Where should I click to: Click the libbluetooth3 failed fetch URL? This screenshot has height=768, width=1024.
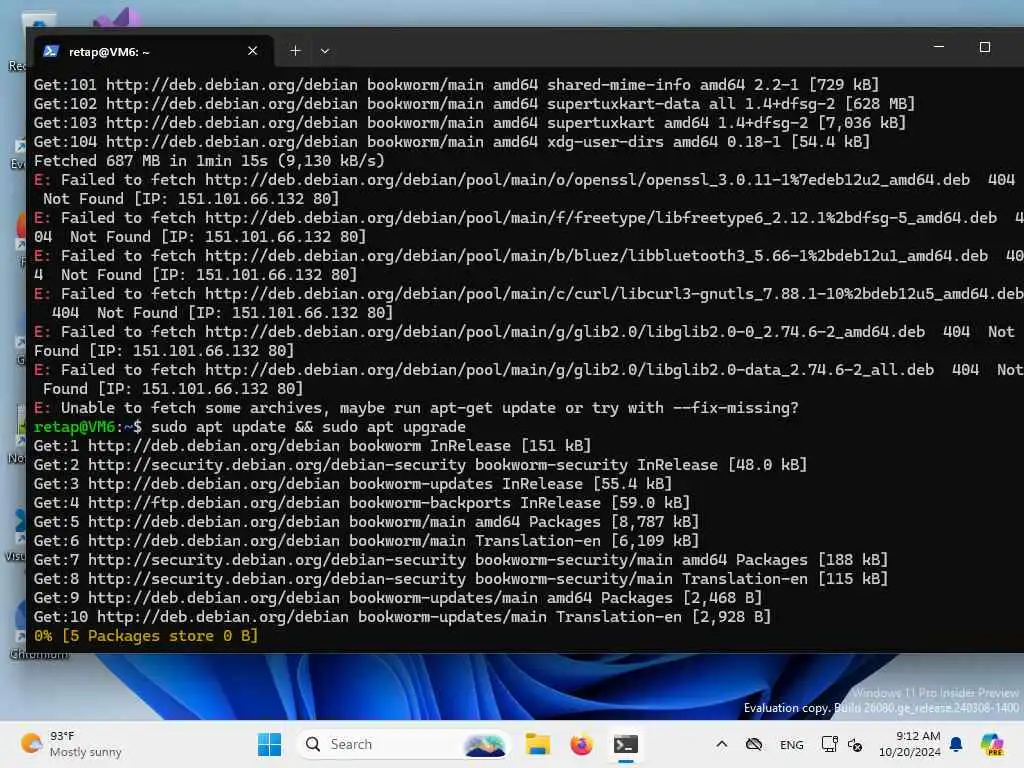596,256
